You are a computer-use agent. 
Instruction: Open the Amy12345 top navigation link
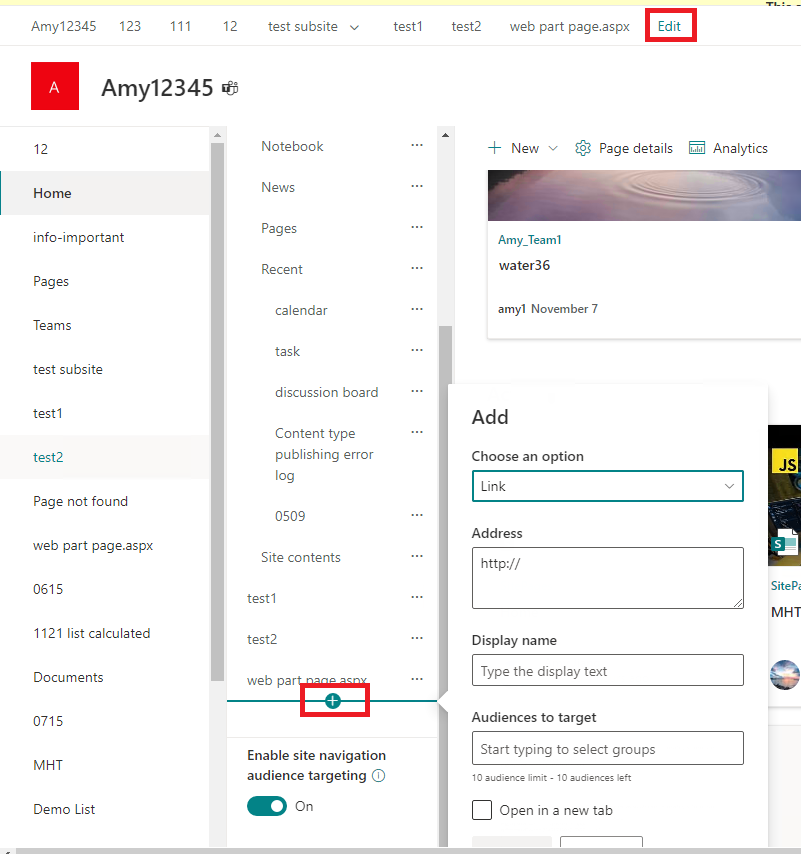tap(64, 26)
